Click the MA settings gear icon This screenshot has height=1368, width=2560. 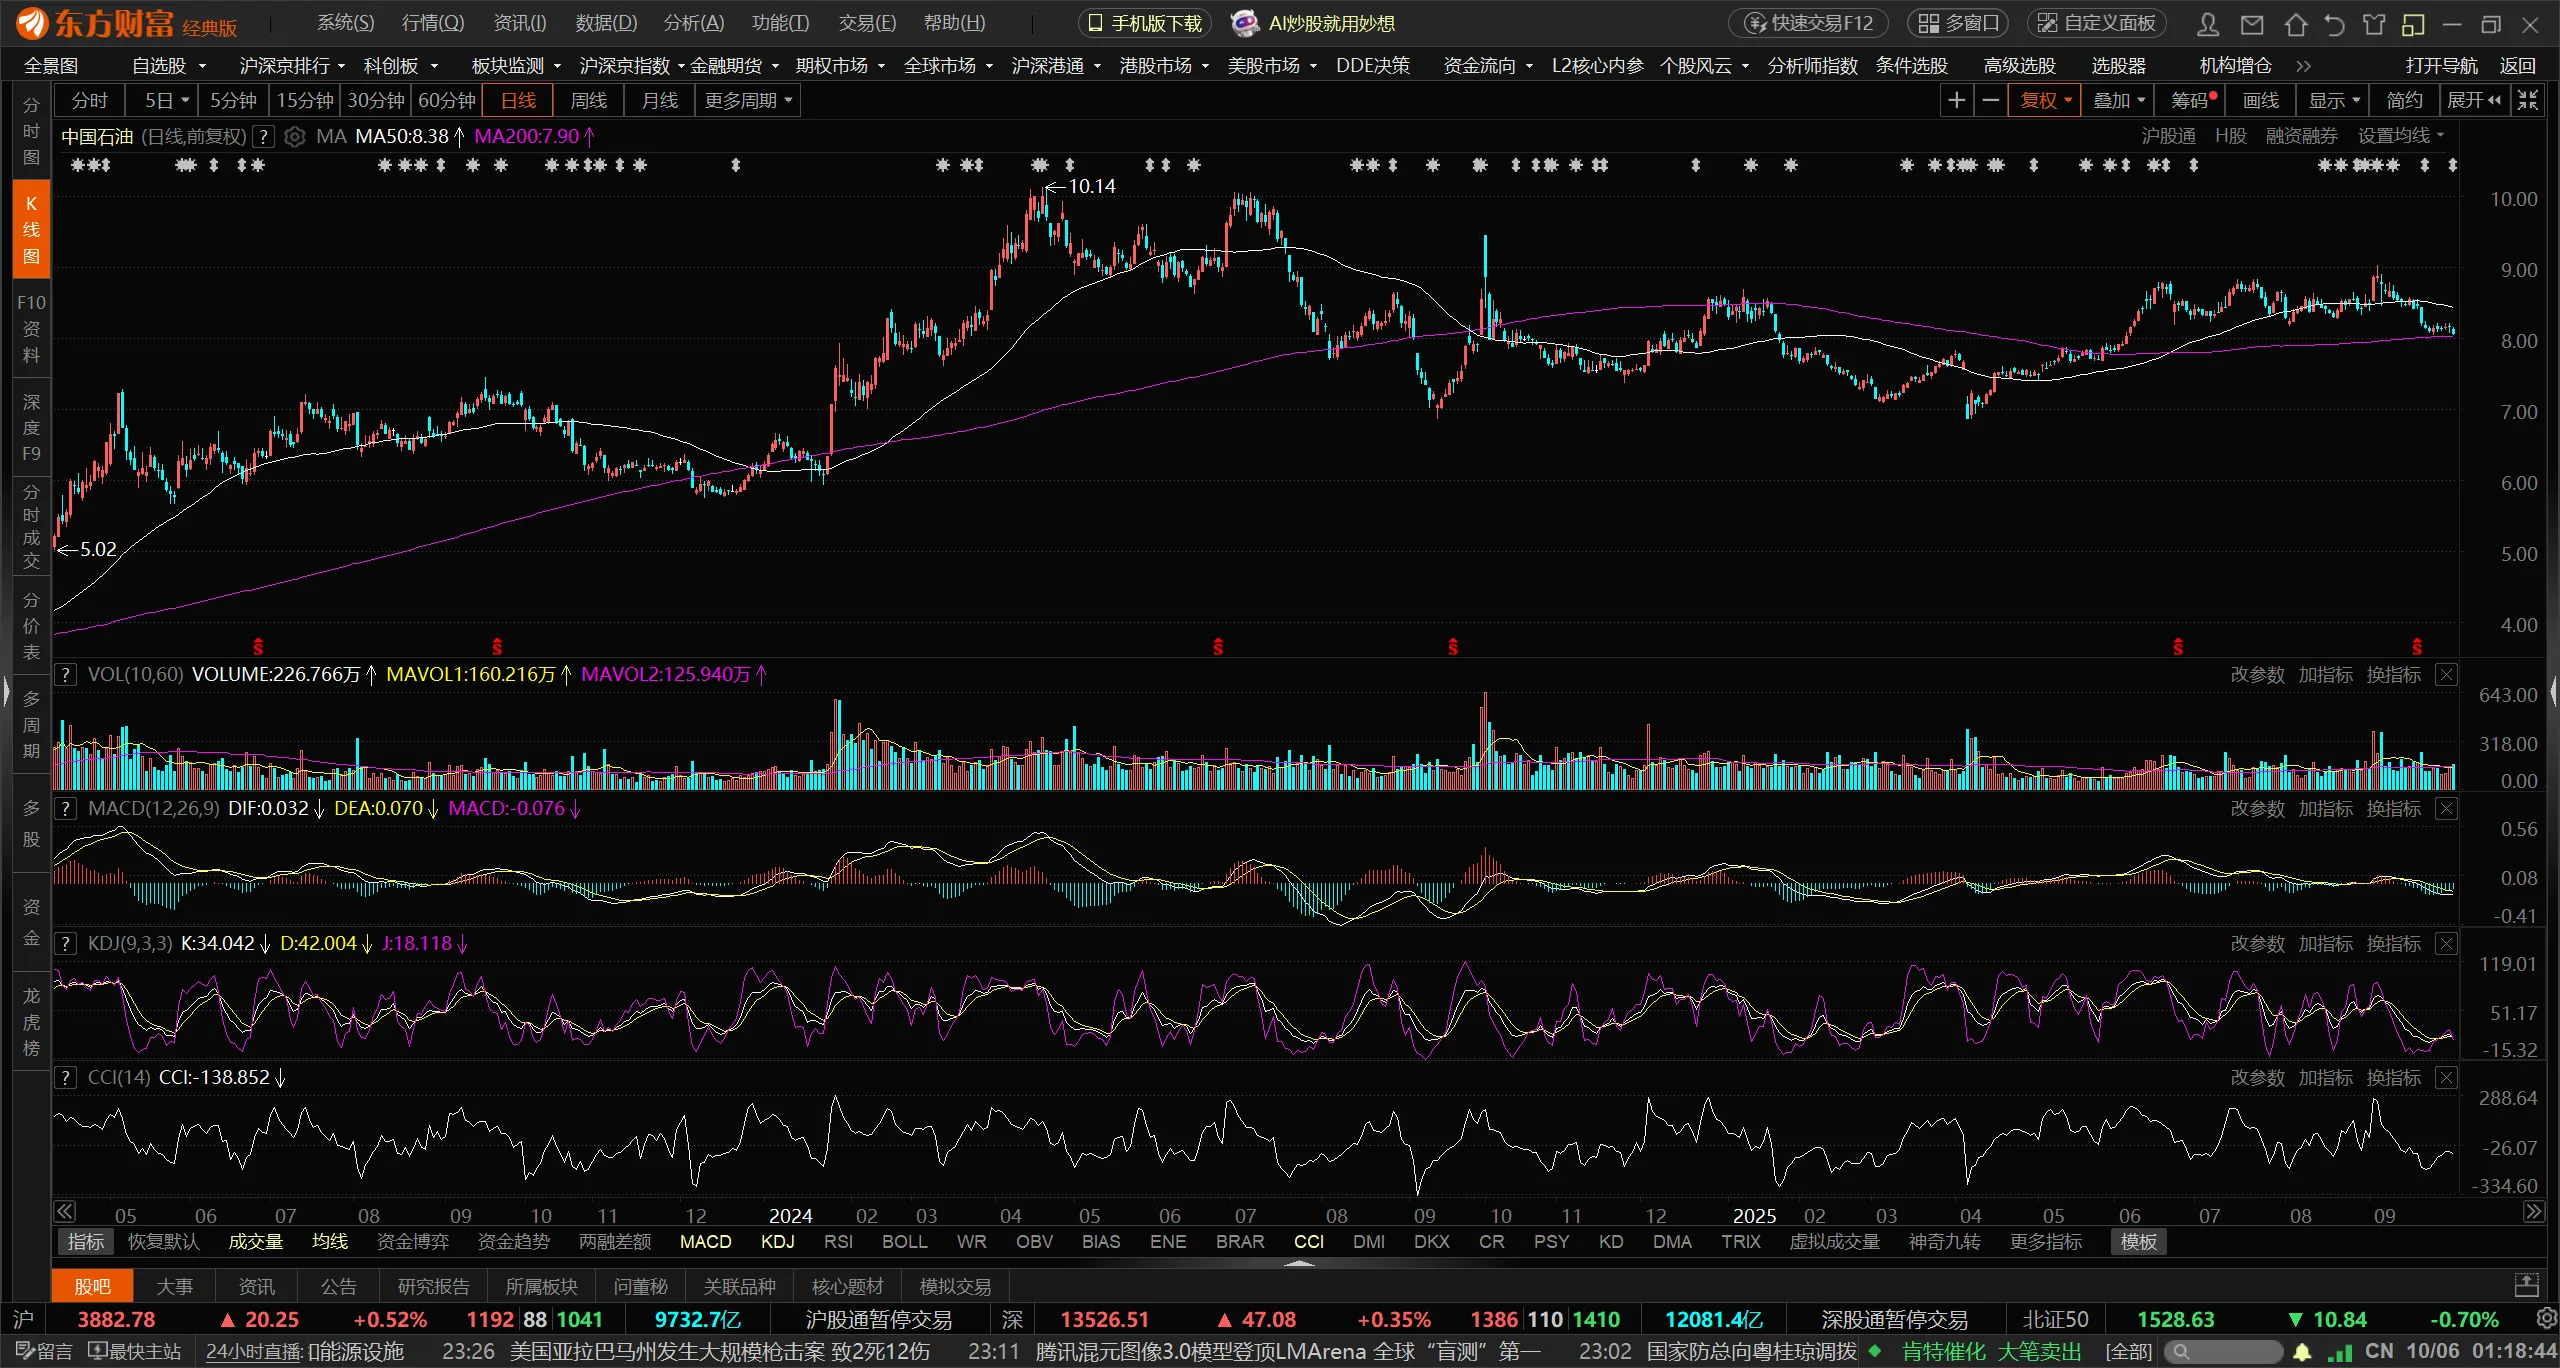click(x=295, y=136)
